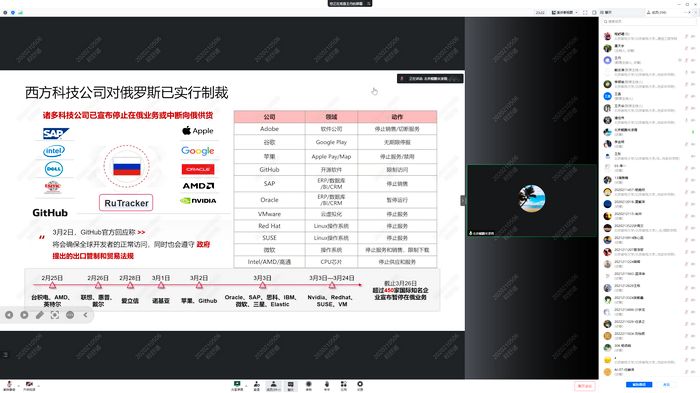Click the red leave meeting button

coord(584,385)
